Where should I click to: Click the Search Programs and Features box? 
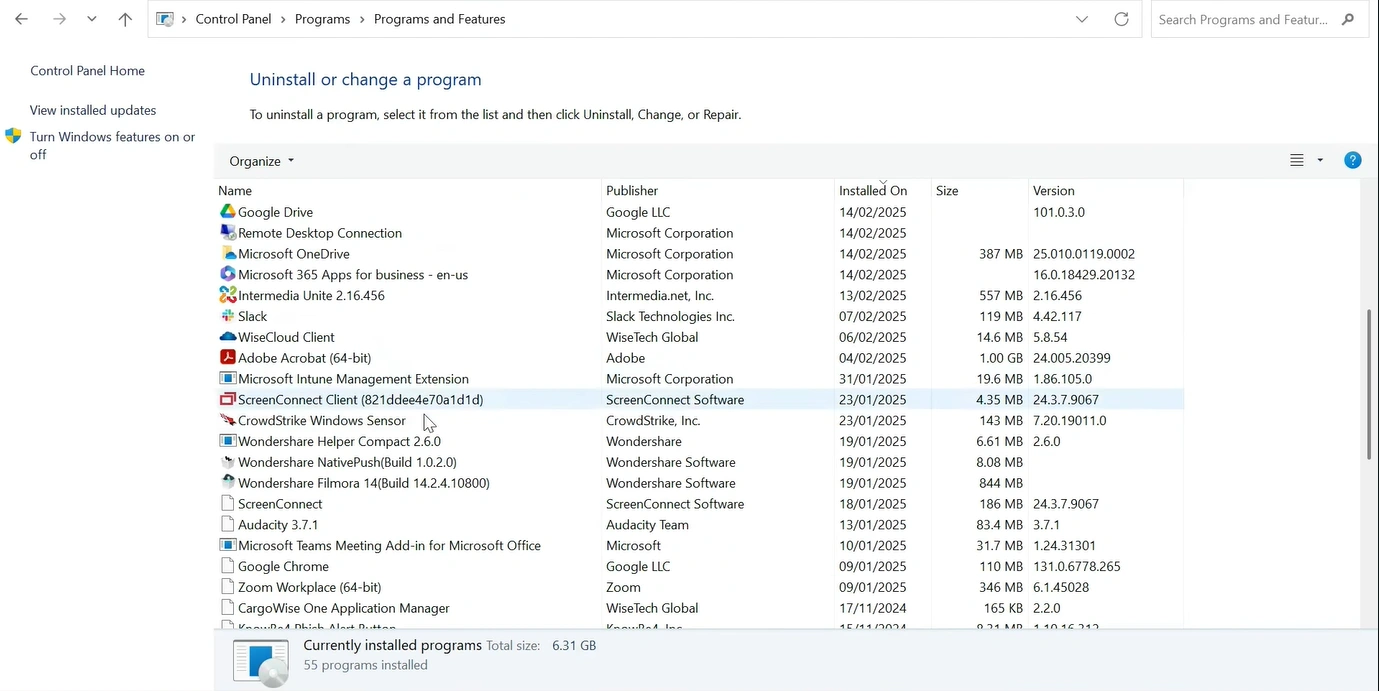click(x=1245, y=19)
